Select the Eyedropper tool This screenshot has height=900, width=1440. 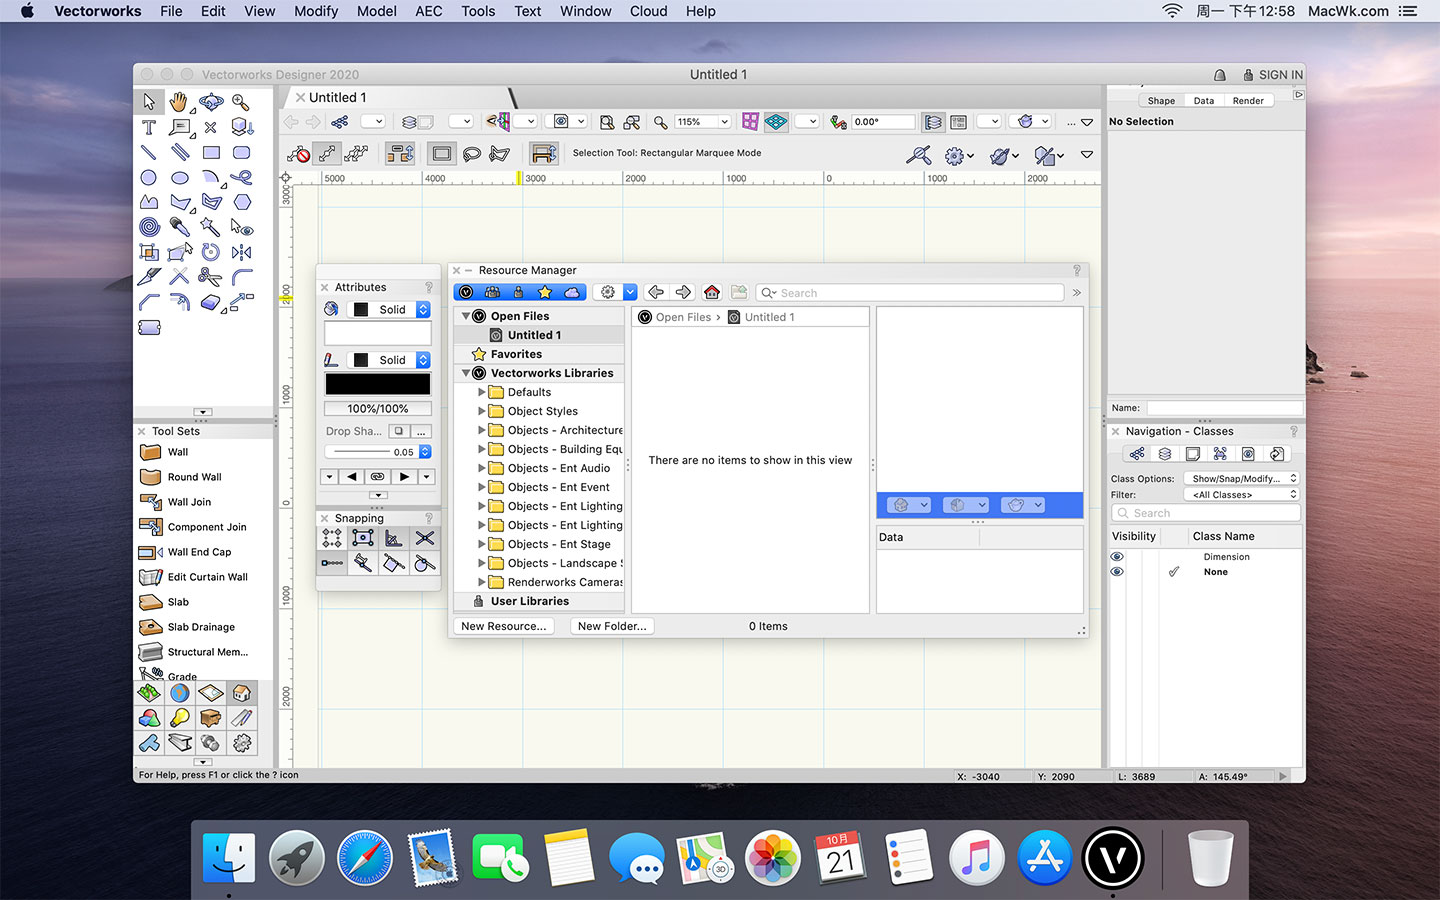[180, 227]
